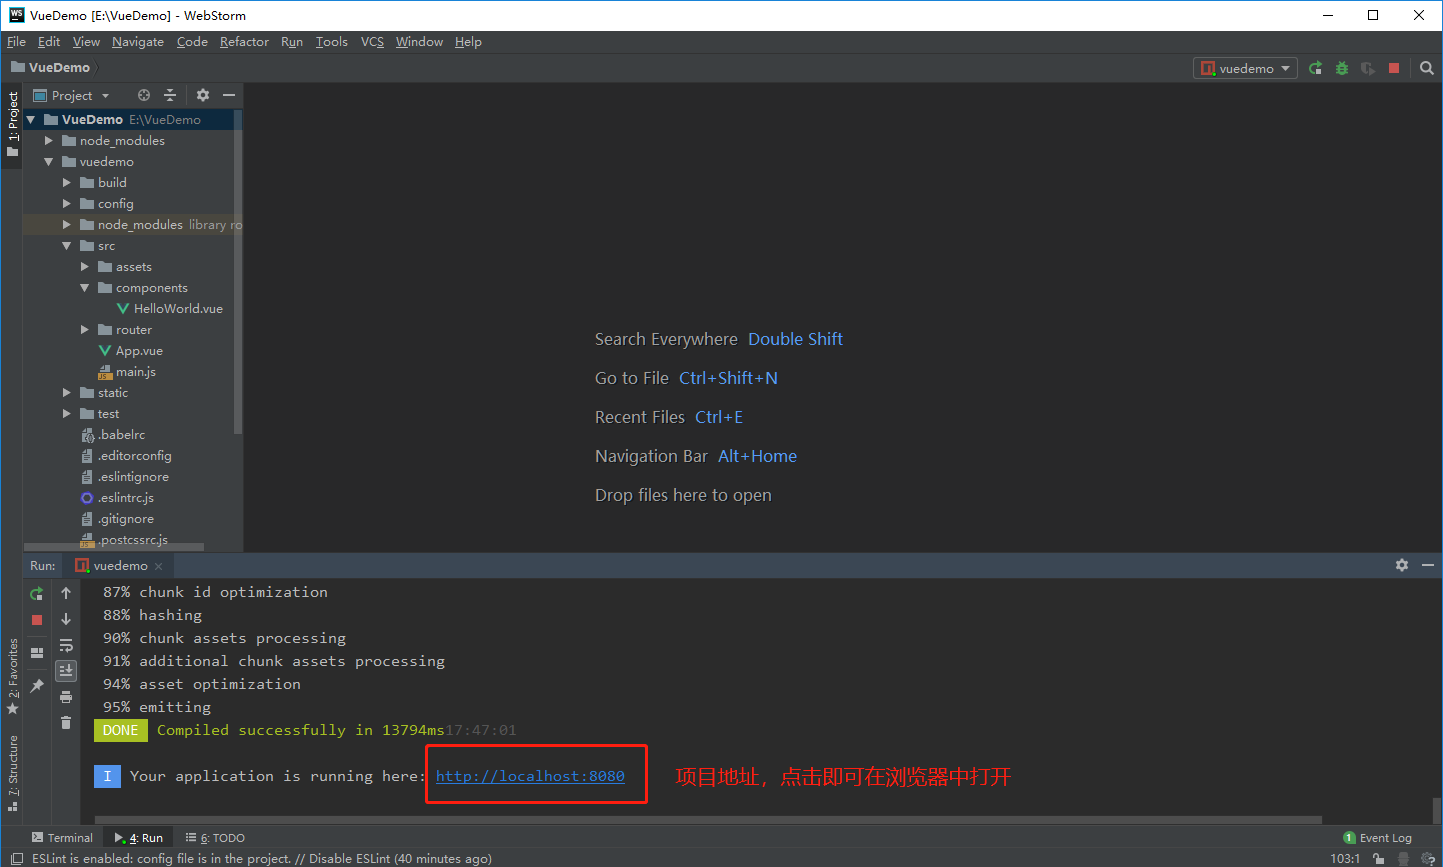Print the Run console output
The image size is (1443, 867).
point(66,697)
